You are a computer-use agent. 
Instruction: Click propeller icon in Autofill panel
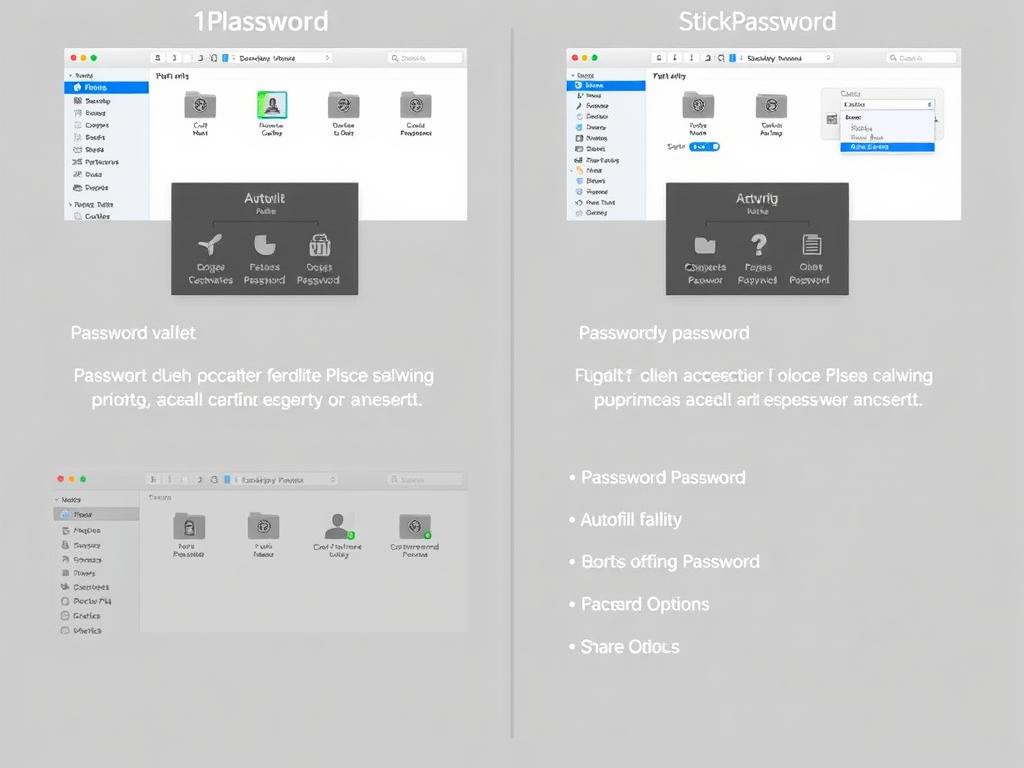point(210,246)
